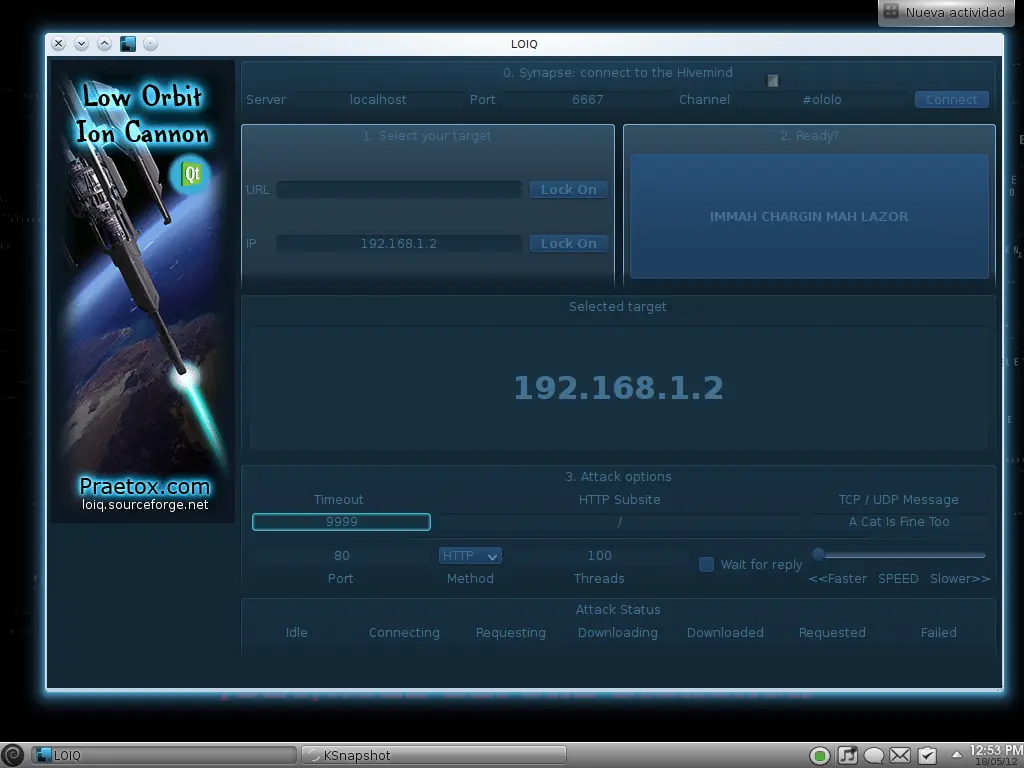This screenshot has width=1024, height=768.
Task: Click the 'Slower>>' label
Action: [x=960, y=579]
